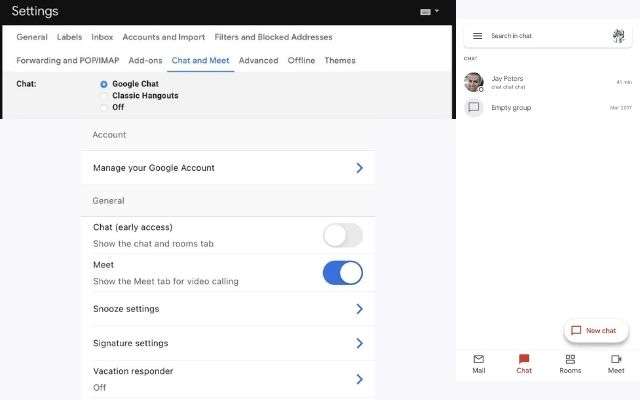Open the Jay Peters conversation name
Image resolution: width=640 pixels, height=400 pixels.
point(507,78)
